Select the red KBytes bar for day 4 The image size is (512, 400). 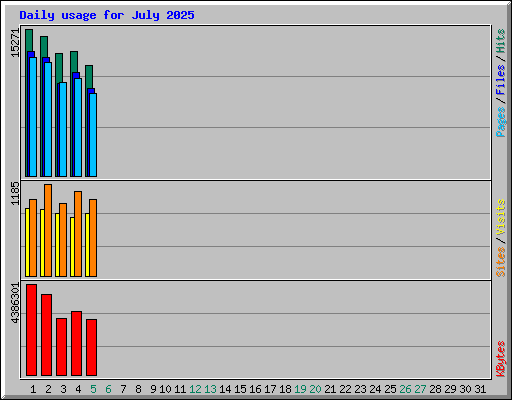(76, 344)
